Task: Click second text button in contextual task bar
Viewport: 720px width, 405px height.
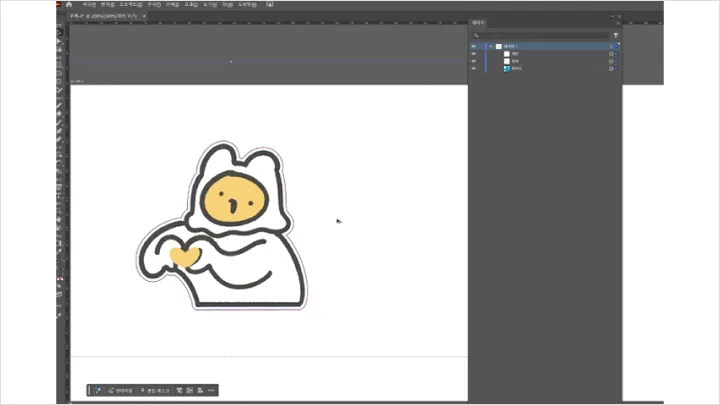Action: 155,390
